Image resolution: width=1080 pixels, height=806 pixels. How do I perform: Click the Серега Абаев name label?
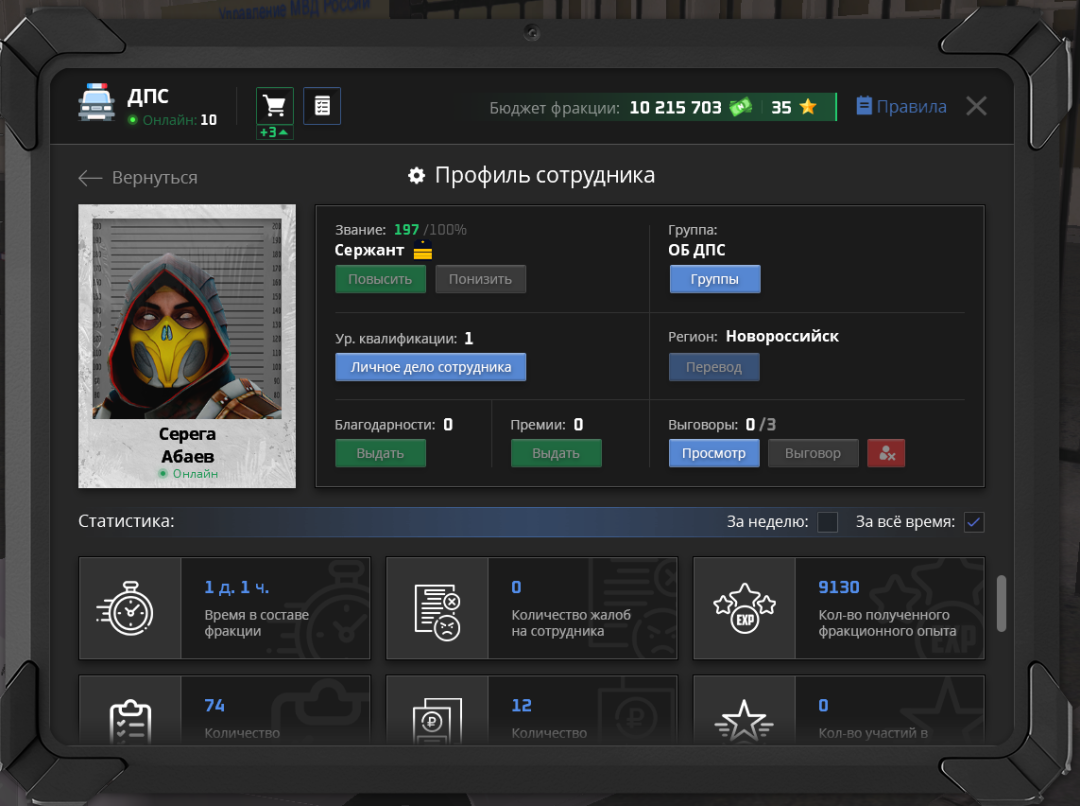coord(187,445)
